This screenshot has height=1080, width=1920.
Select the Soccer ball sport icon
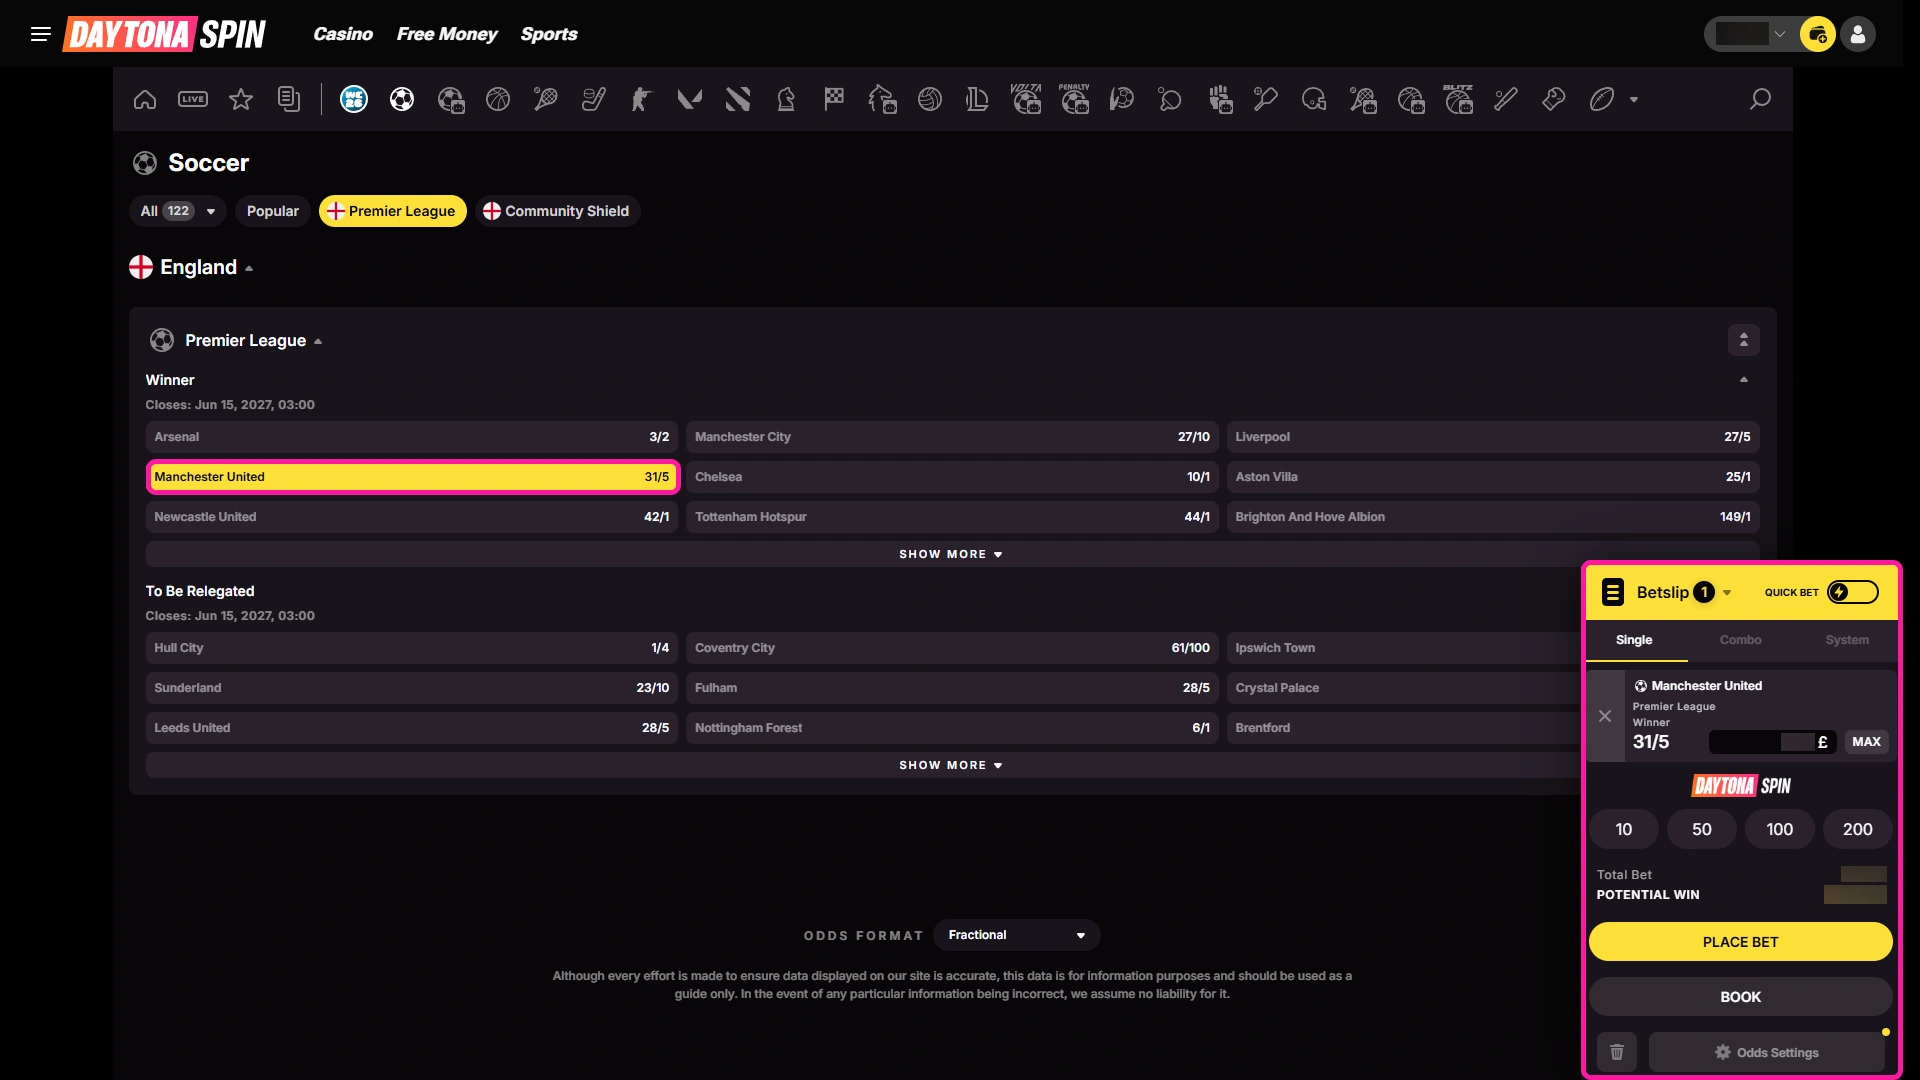pos(402,99)
